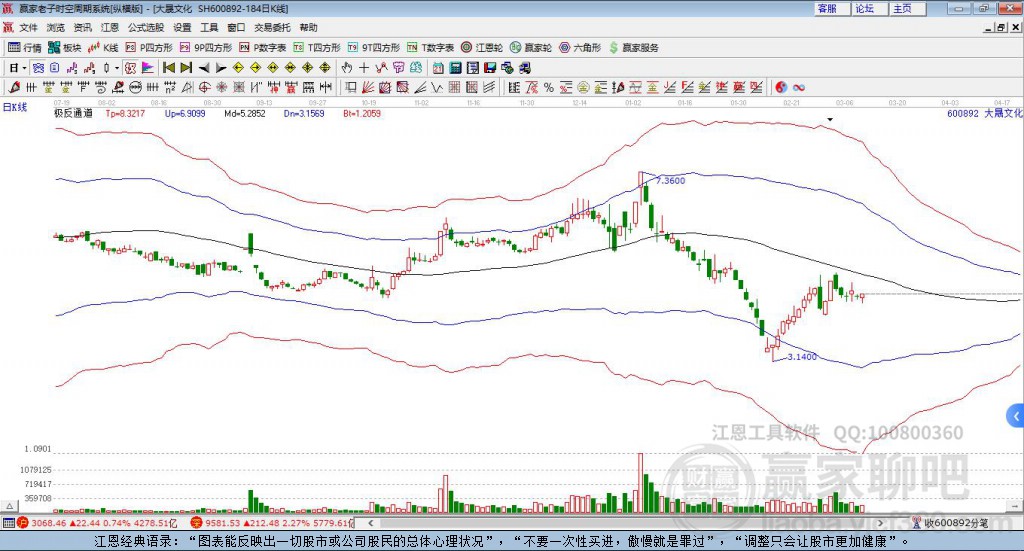Screen dimensions: 1024x551
Task: Click the horizontal scrollbar right arrow
Action: click(880, 523)
